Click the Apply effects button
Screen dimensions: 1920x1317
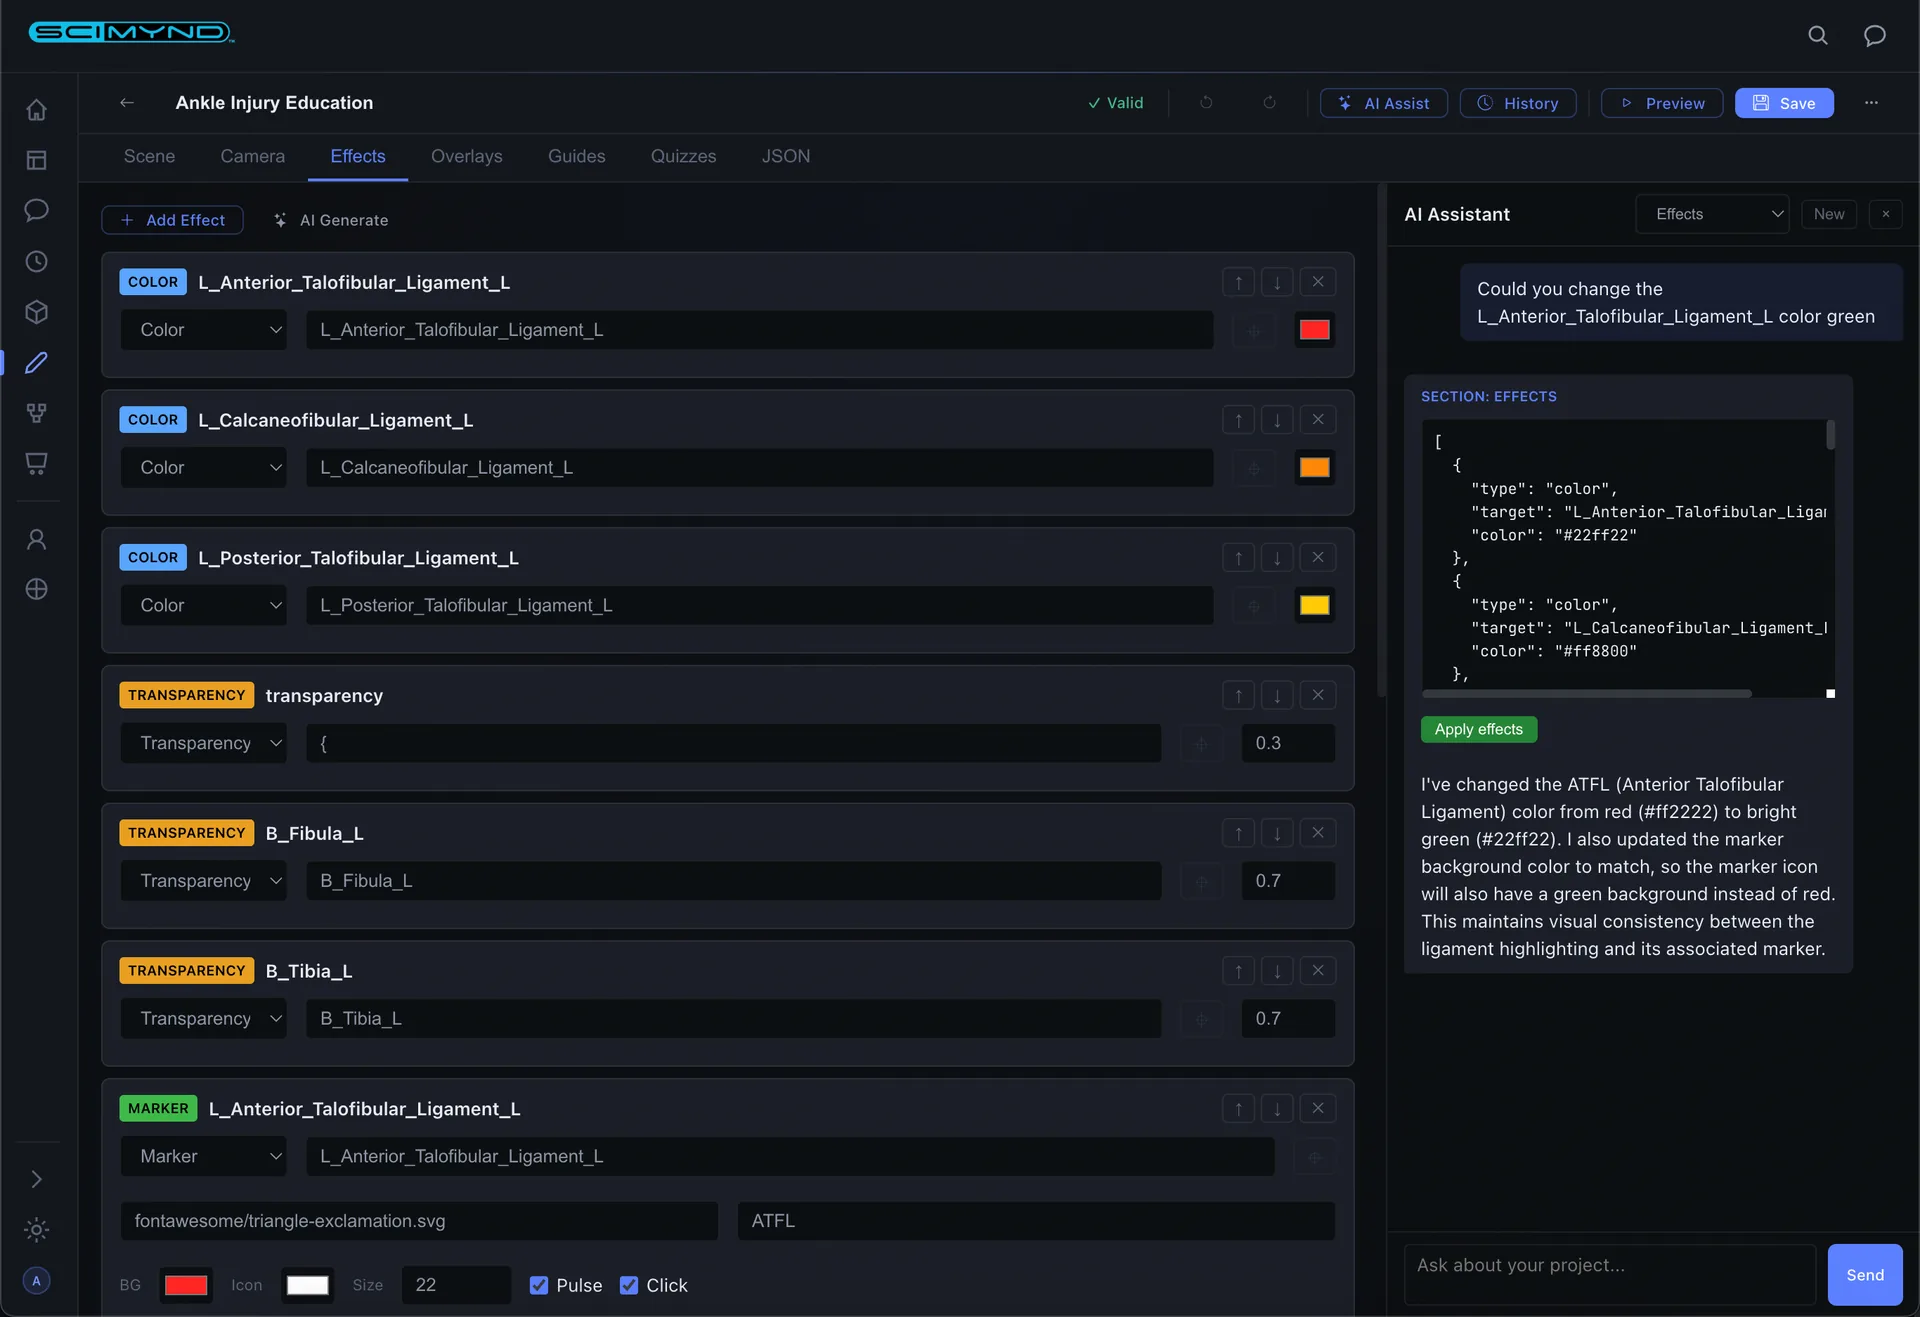coord(1478,729)
